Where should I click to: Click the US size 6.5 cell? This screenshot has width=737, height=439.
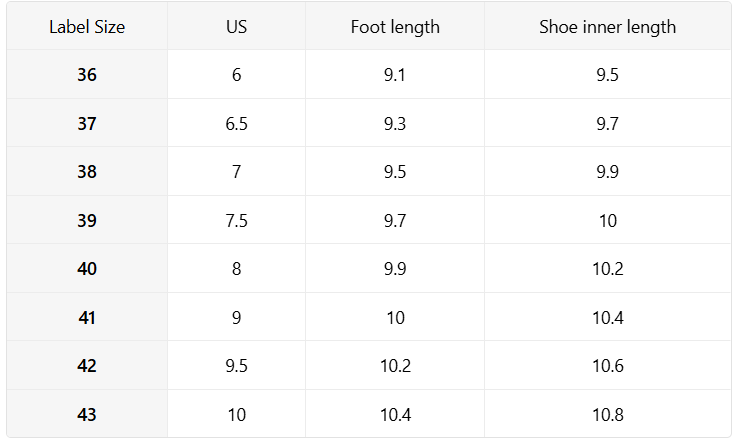click(x=236, y=124)
